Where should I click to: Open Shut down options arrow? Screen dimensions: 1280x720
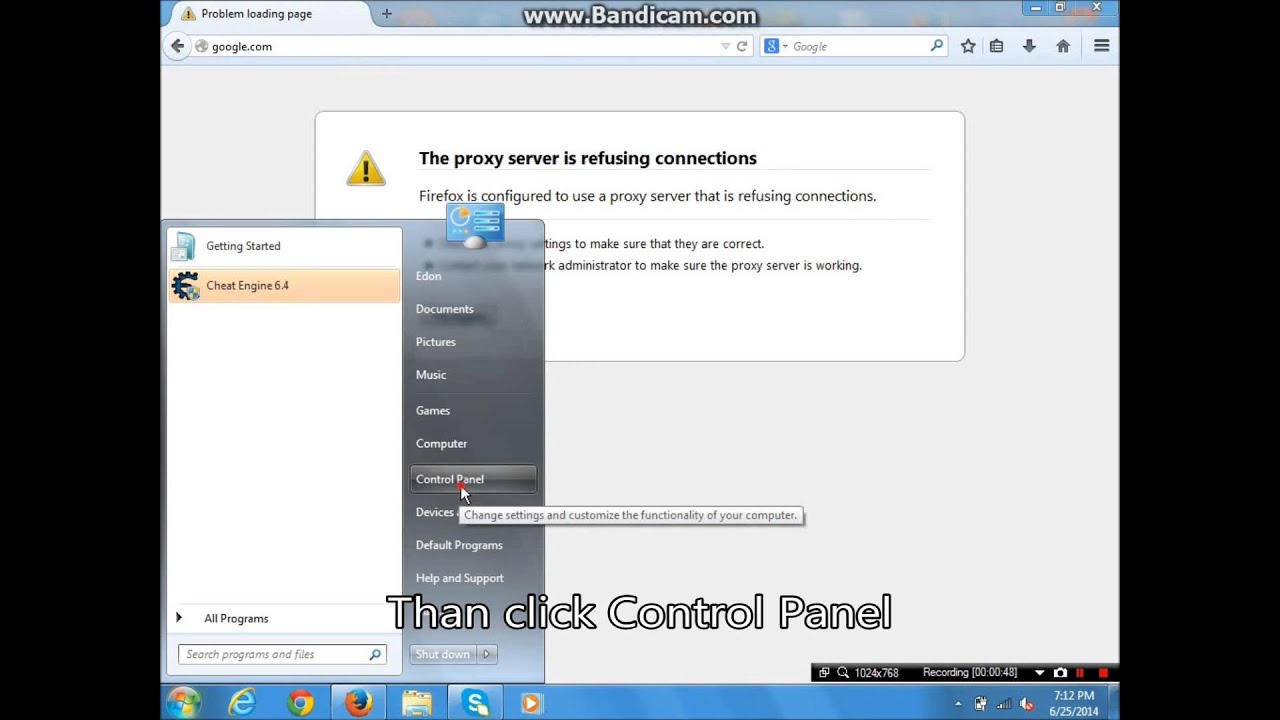[487, 654]
